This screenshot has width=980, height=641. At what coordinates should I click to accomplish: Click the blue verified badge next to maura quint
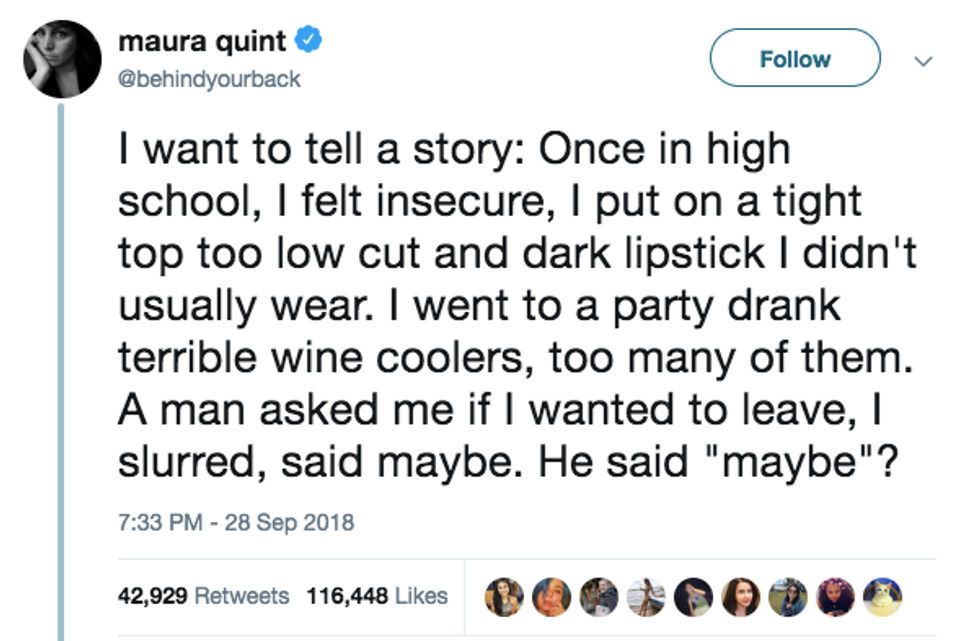(306, 37)
